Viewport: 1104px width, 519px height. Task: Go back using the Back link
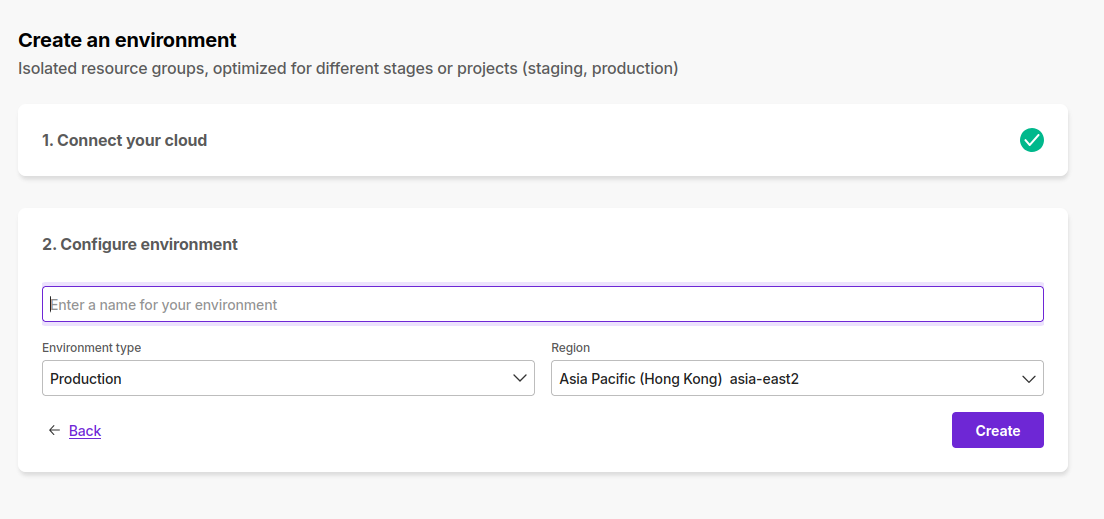[x=85, y=430]
